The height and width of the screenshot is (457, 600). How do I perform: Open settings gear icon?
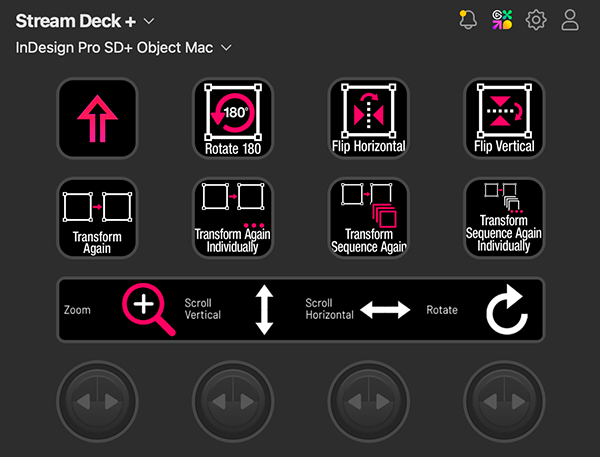[536, 20]
